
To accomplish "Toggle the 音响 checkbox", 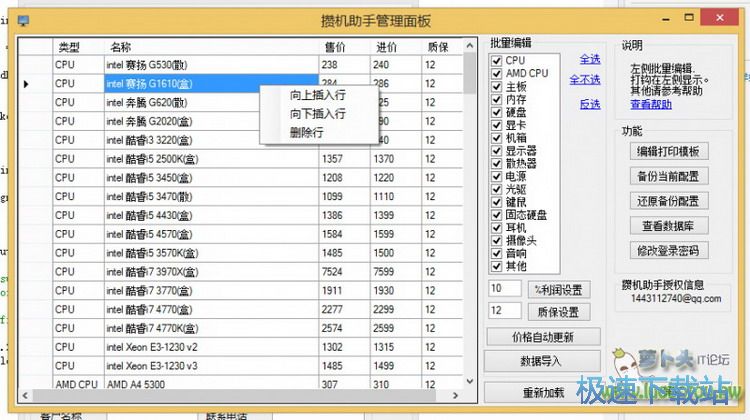I will pos(496,254).
